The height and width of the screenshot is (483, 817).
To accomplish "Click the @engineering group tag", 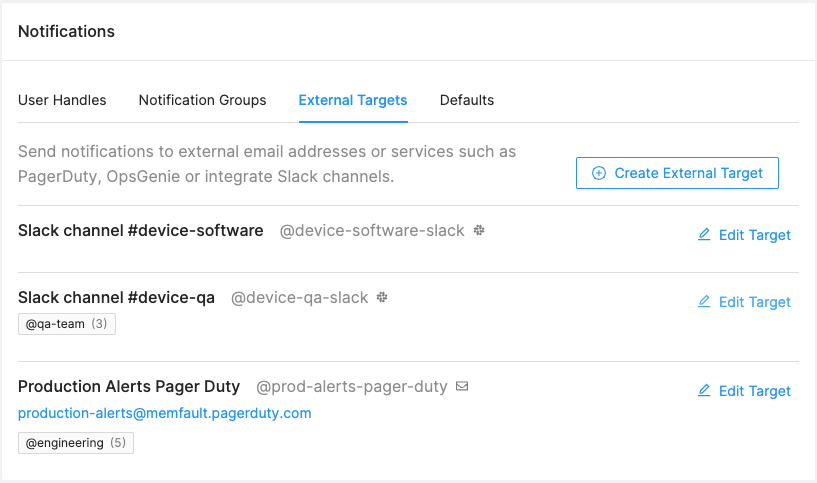I will [x=76, y=442].
